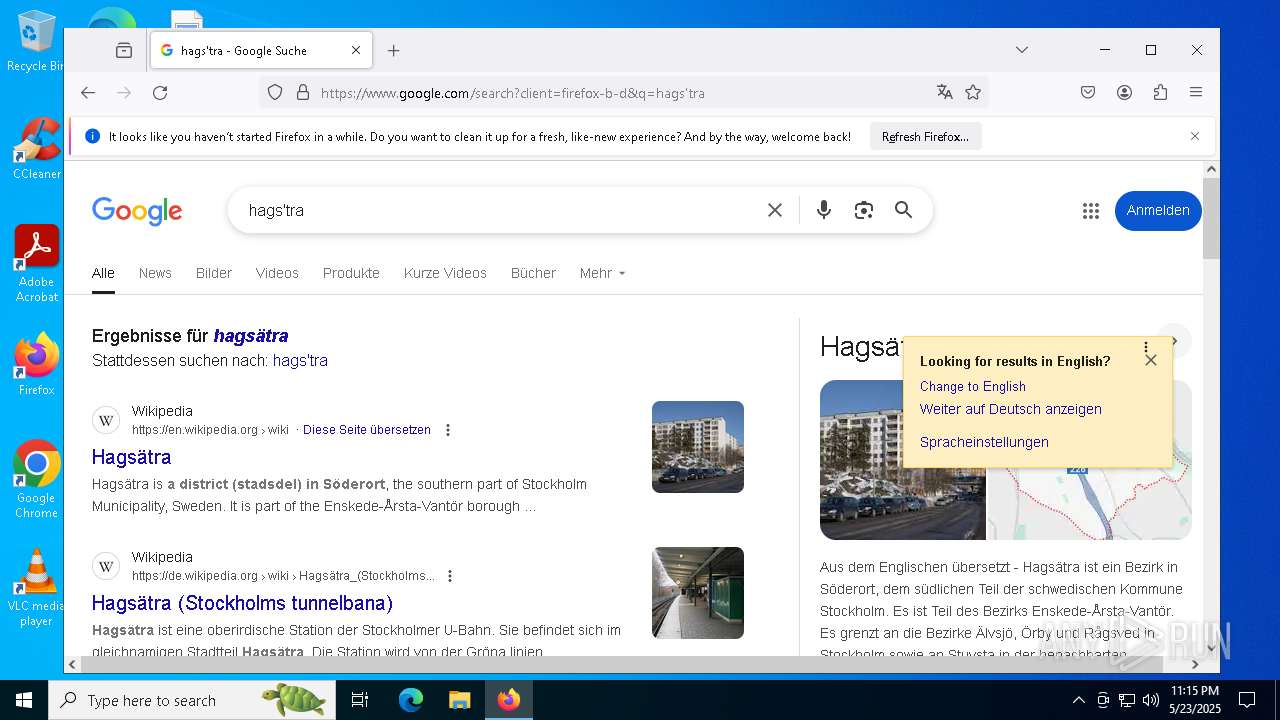1280x720 pixels.
Task: Save page to Pocket
Action: tap(1088, 93)
